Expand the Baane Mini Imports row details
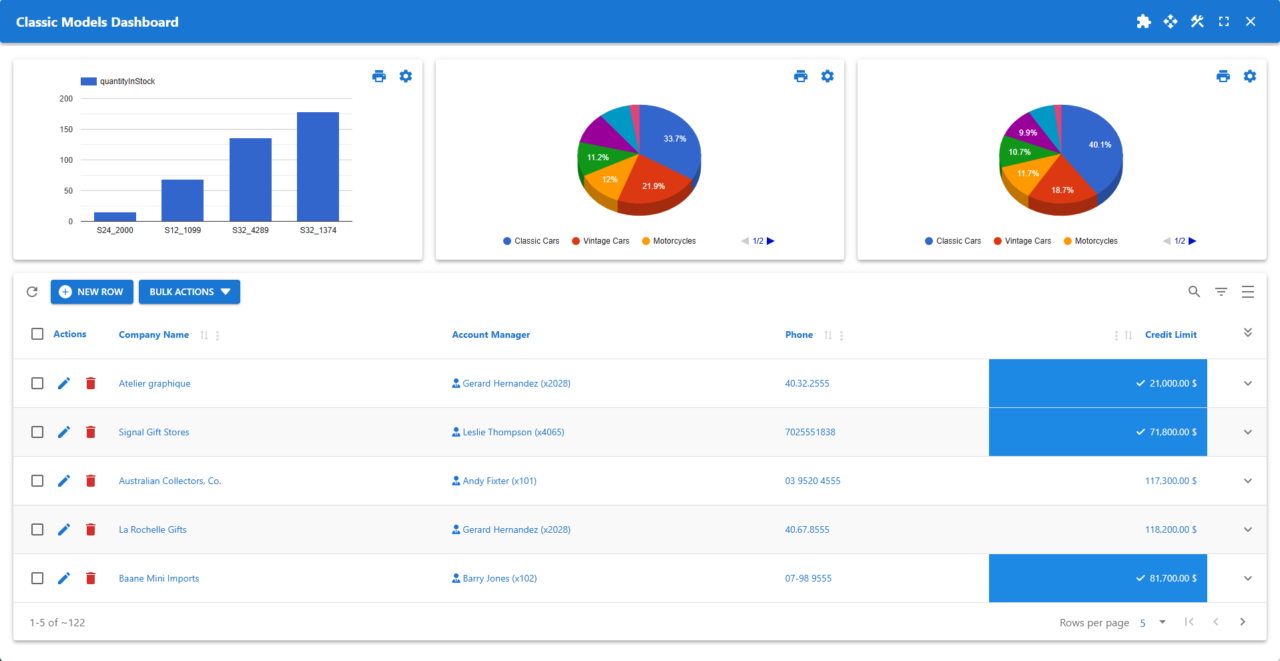Viewport: 1280px width, 661px height. click(1248, 578)
